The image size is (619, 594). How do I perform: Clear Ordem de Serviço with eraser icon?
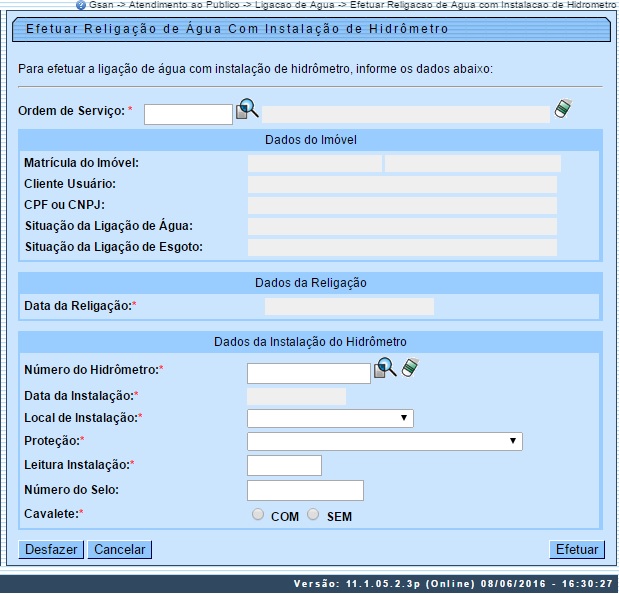[563, 110]
